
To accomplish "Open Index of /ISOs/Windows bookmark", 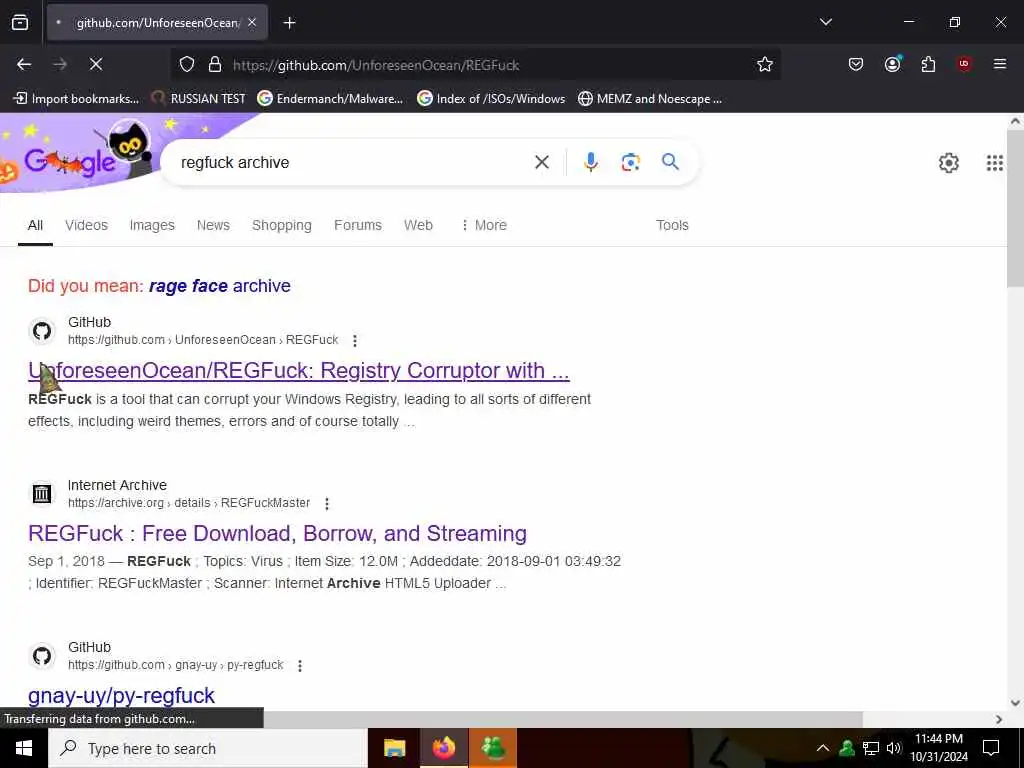I will click(x=491, y=99).
